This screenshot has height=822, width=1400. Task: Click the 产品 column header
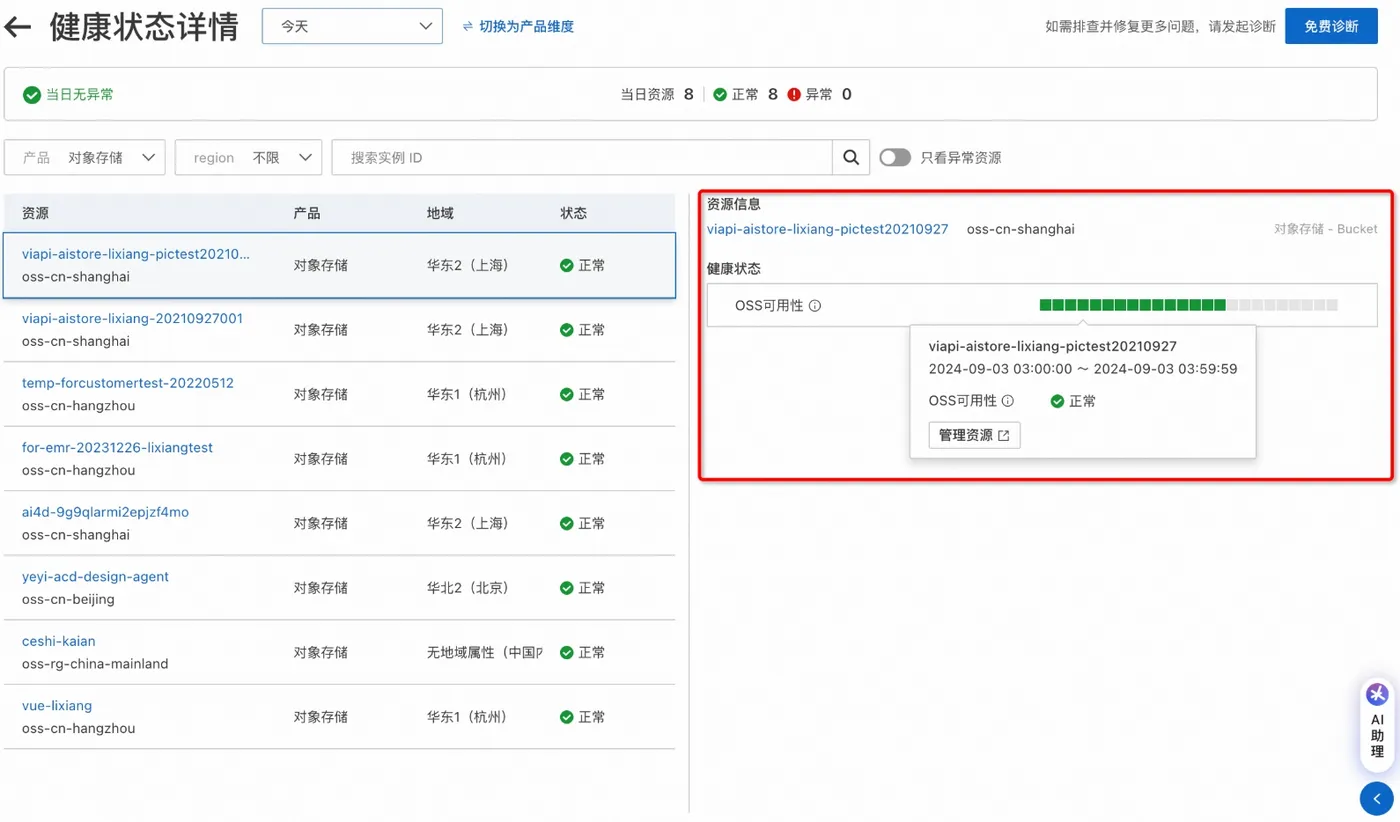[x=307, y=213]
